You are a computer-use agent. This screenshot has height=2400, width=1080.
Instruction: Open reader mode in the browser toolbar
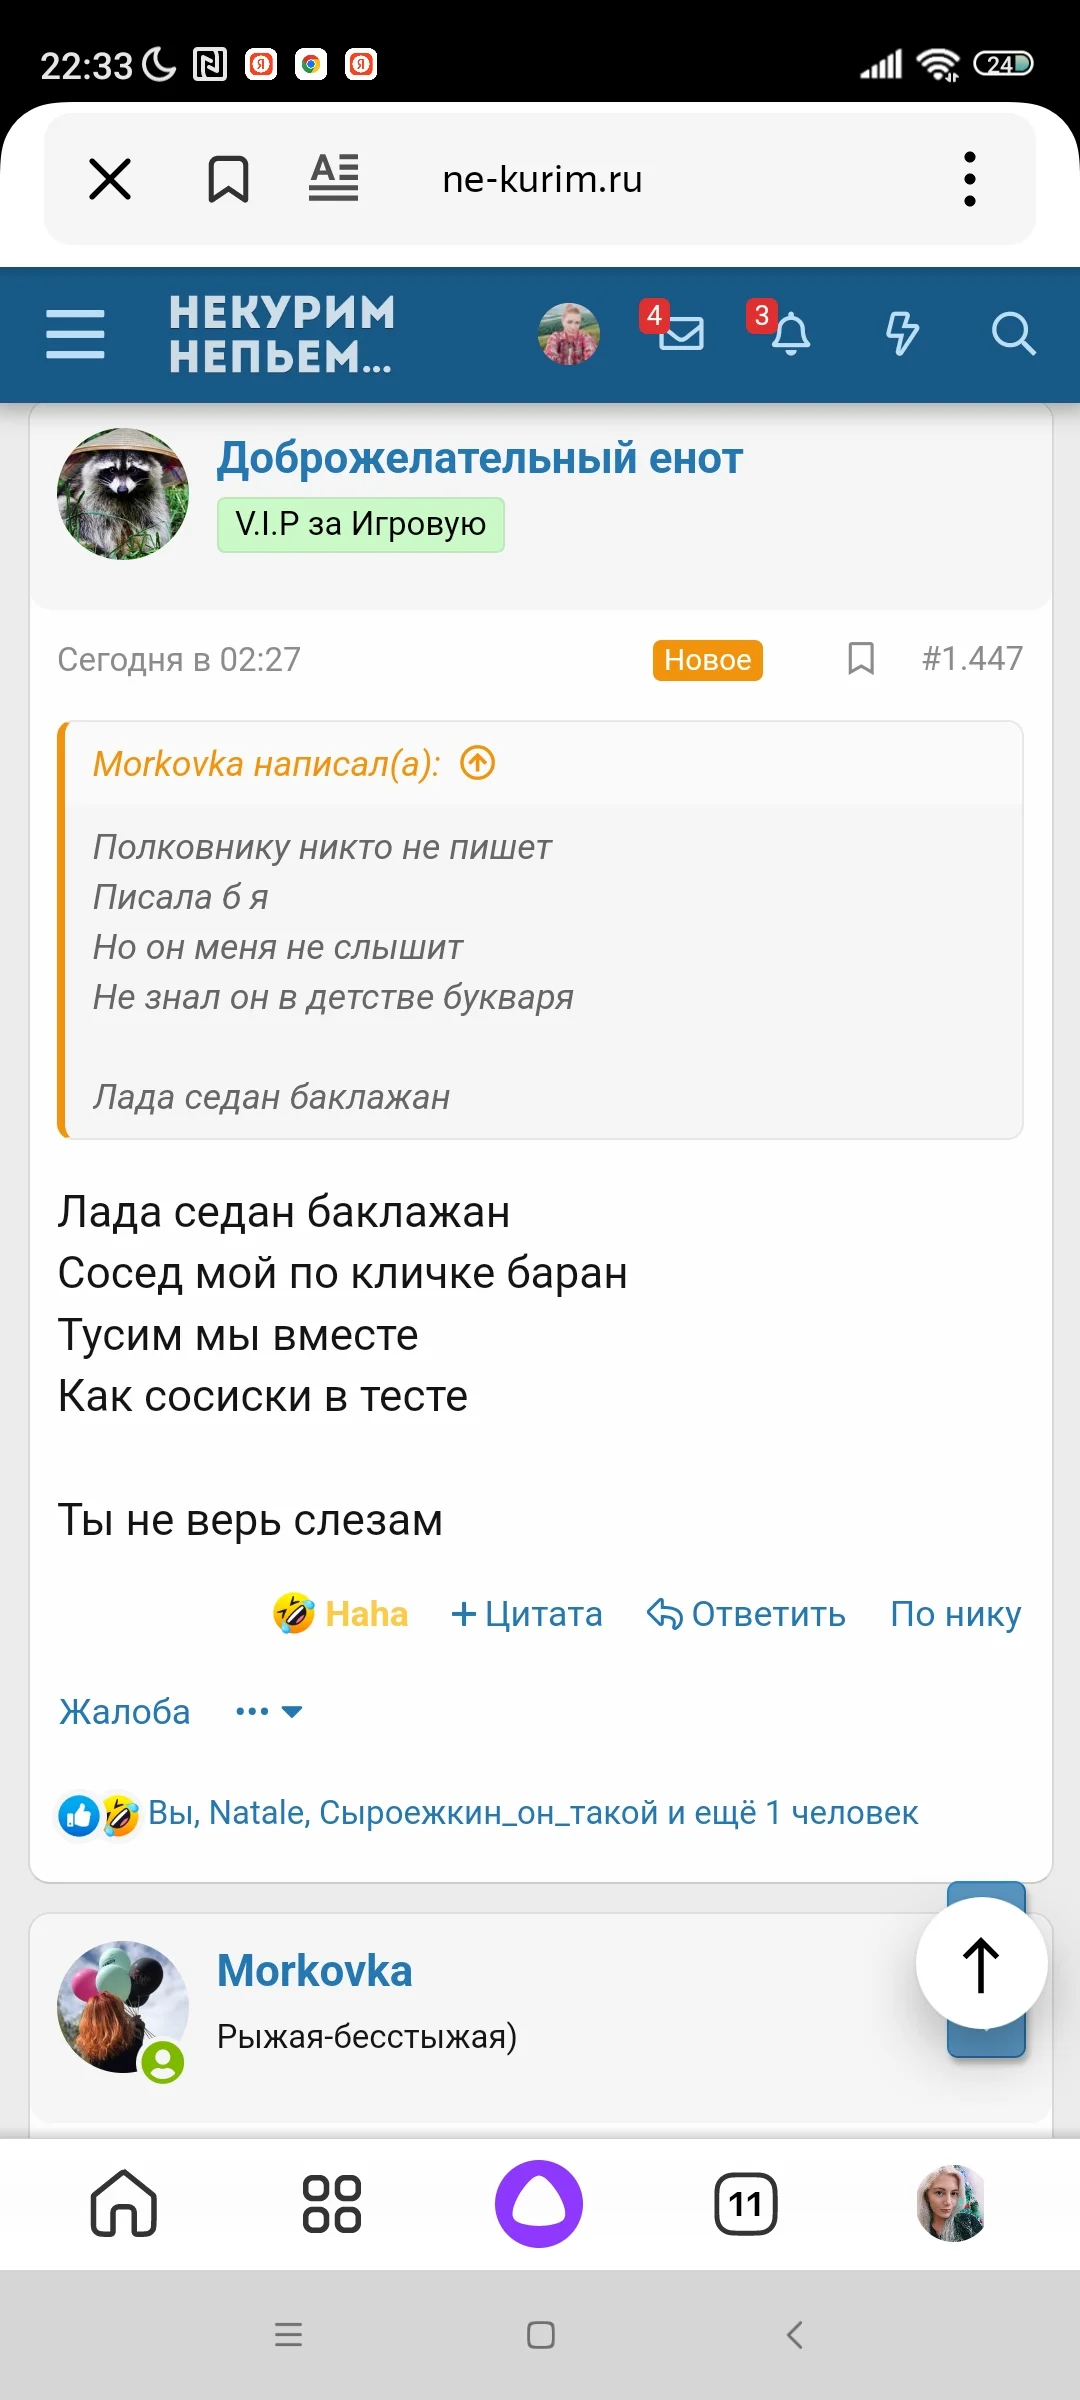333,178
